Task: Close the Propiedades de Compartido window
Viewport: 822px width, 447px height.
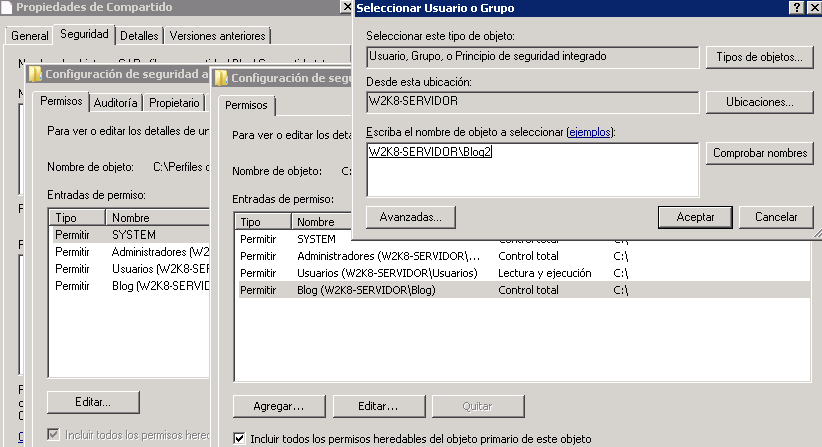Action: click(x=347, y=7)
